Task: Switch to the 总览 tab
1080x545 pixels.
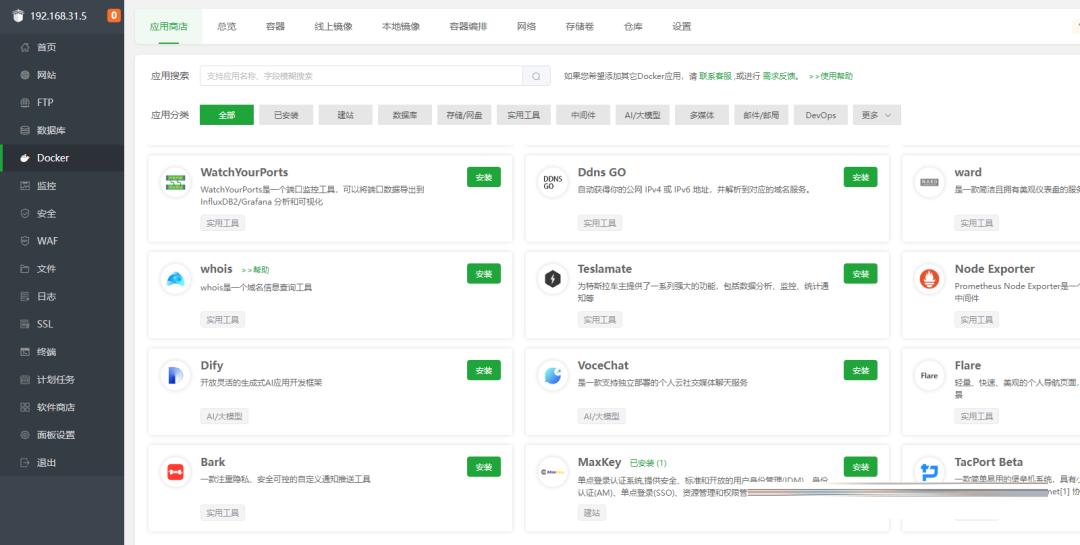Action: tap(227, 27)
